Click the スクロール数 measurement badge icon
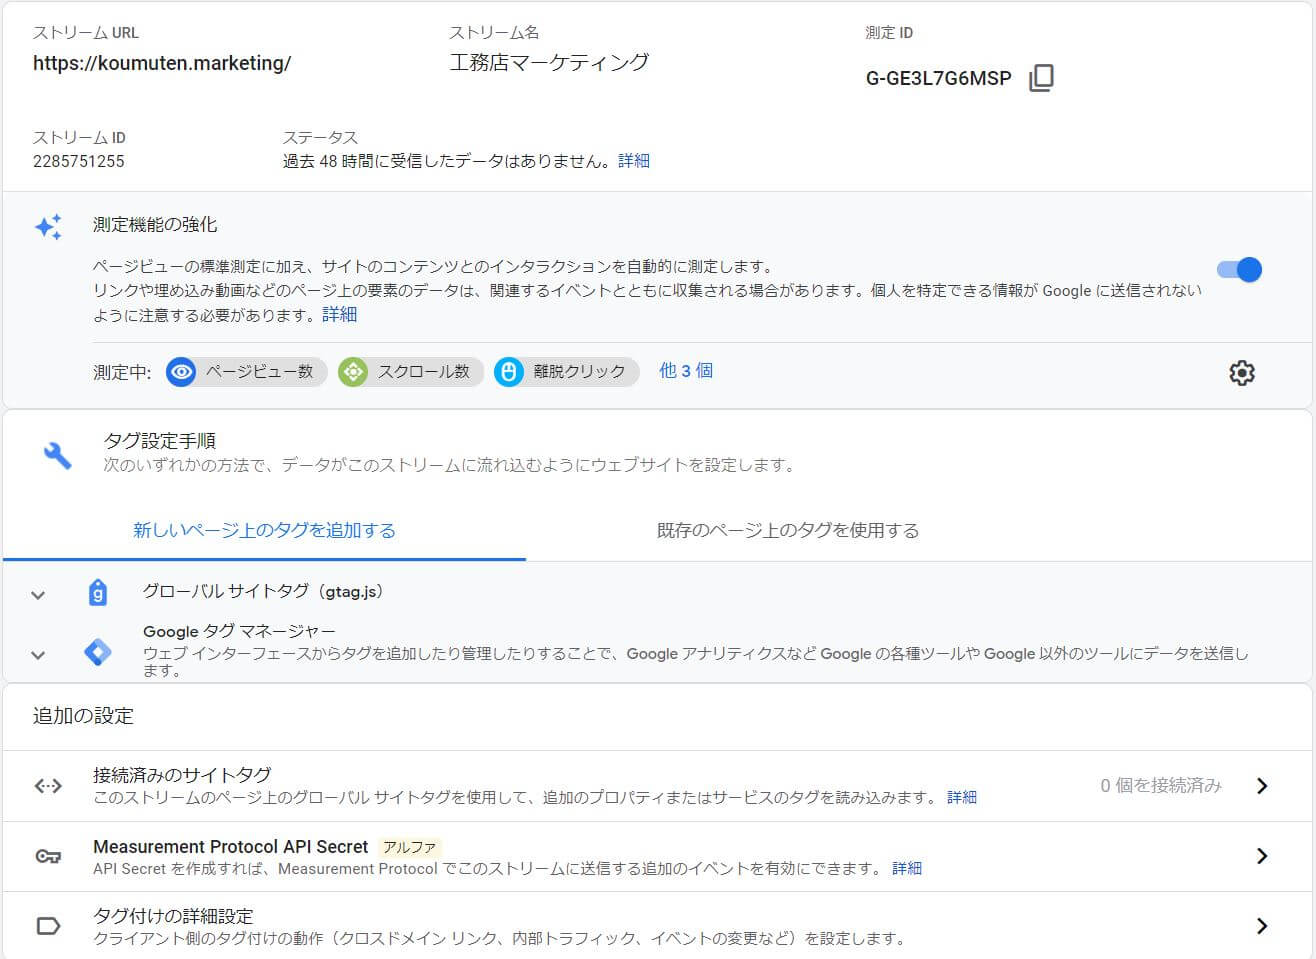The image size is (1316, 959). click(351, 371)
